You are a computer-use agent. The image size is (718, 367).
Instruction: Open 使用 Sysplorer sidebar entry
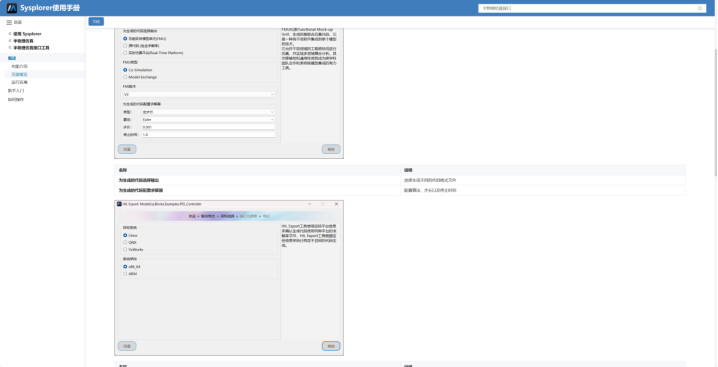tap(27, 34)
